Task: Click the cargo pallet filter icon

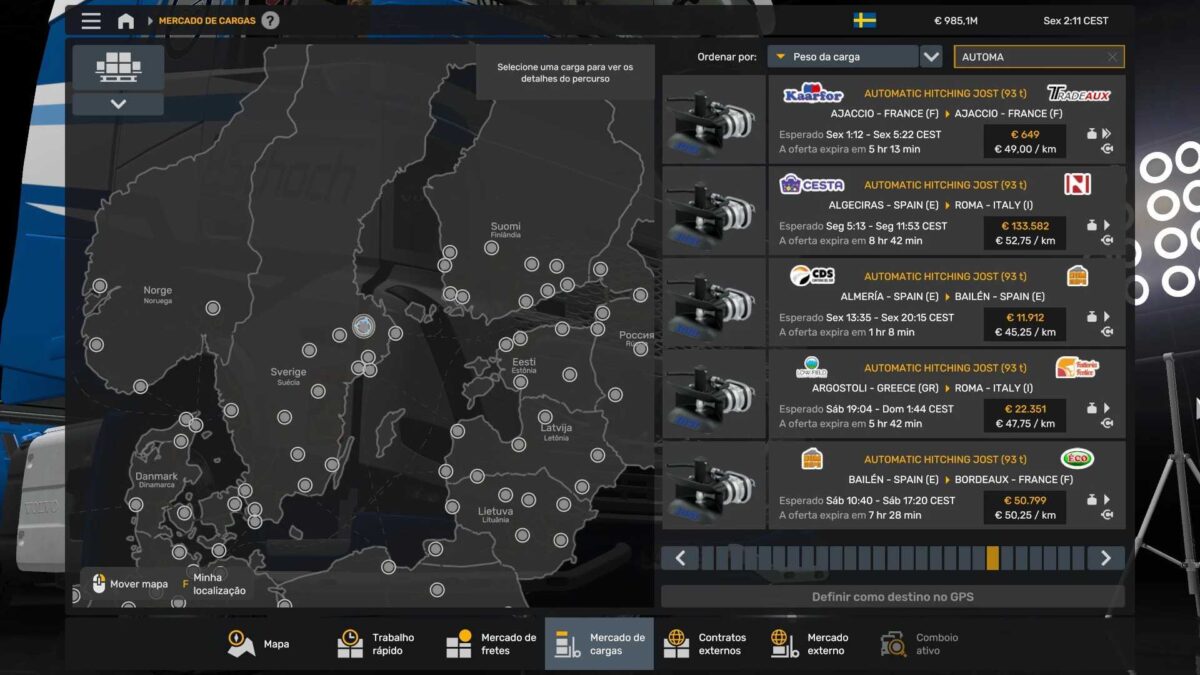Action: 118,67
